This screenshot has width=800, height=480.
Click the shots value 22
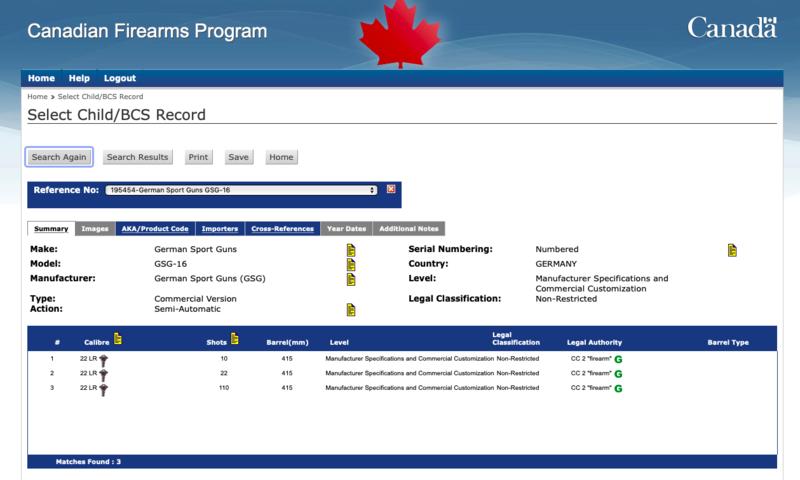click(x=224, y=373)
